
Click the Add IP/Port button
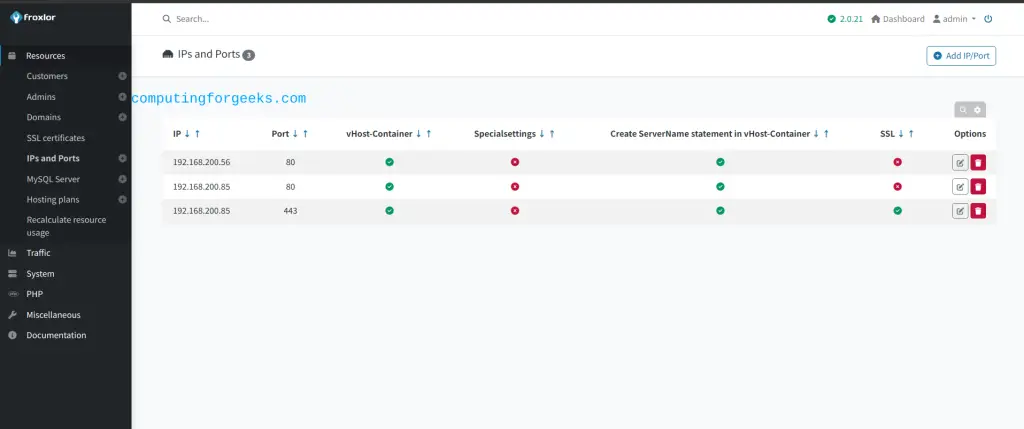point(961,56)
